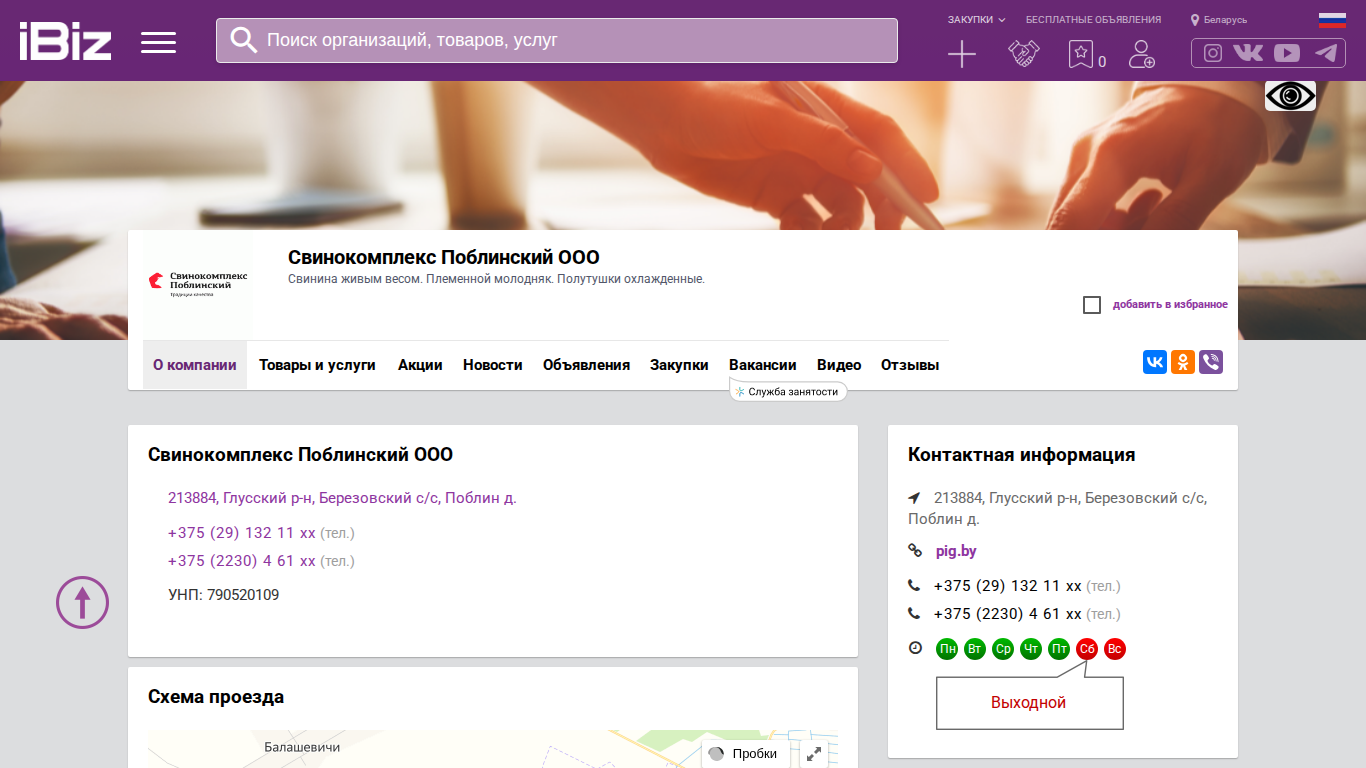1366x768 pixels.
Task: Click the search magnifier icon
Action: pos(244,40)
